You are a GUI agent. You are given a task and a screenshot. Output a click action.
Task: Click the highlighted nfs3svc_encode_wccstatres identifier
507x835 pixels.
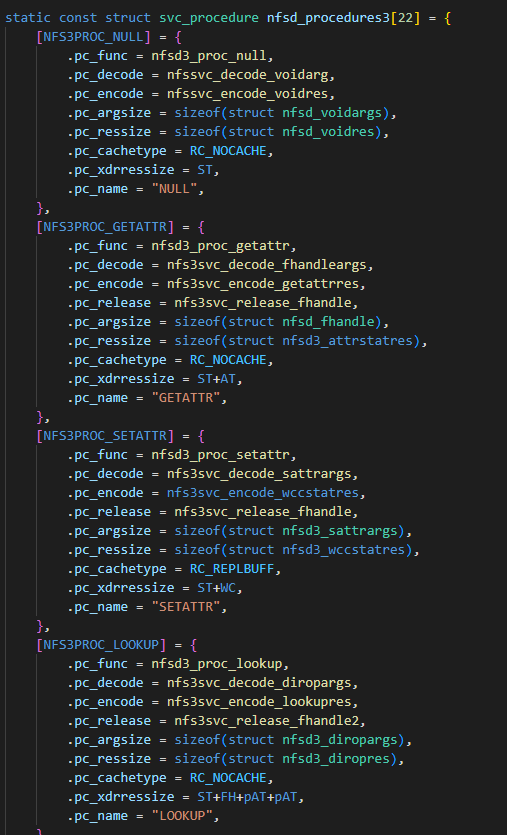pos(263,493)
